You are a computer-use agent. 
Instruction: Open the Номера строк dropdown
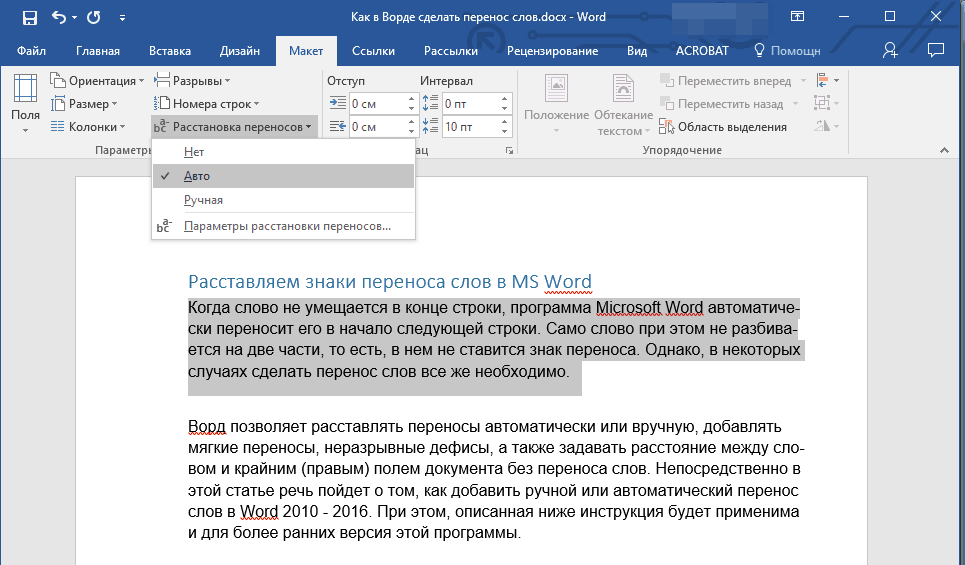pos(206,104)
